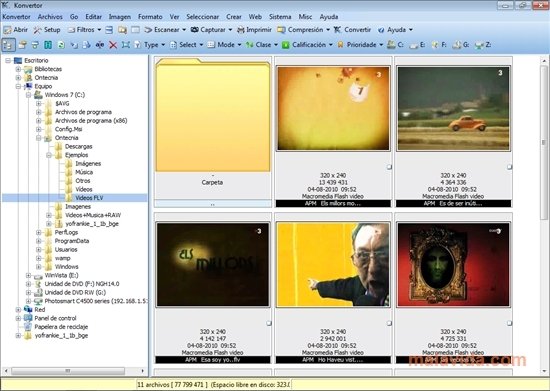Open the Select dropdown
The height and width of the screenshot is (391, 550).
[187, 45]
